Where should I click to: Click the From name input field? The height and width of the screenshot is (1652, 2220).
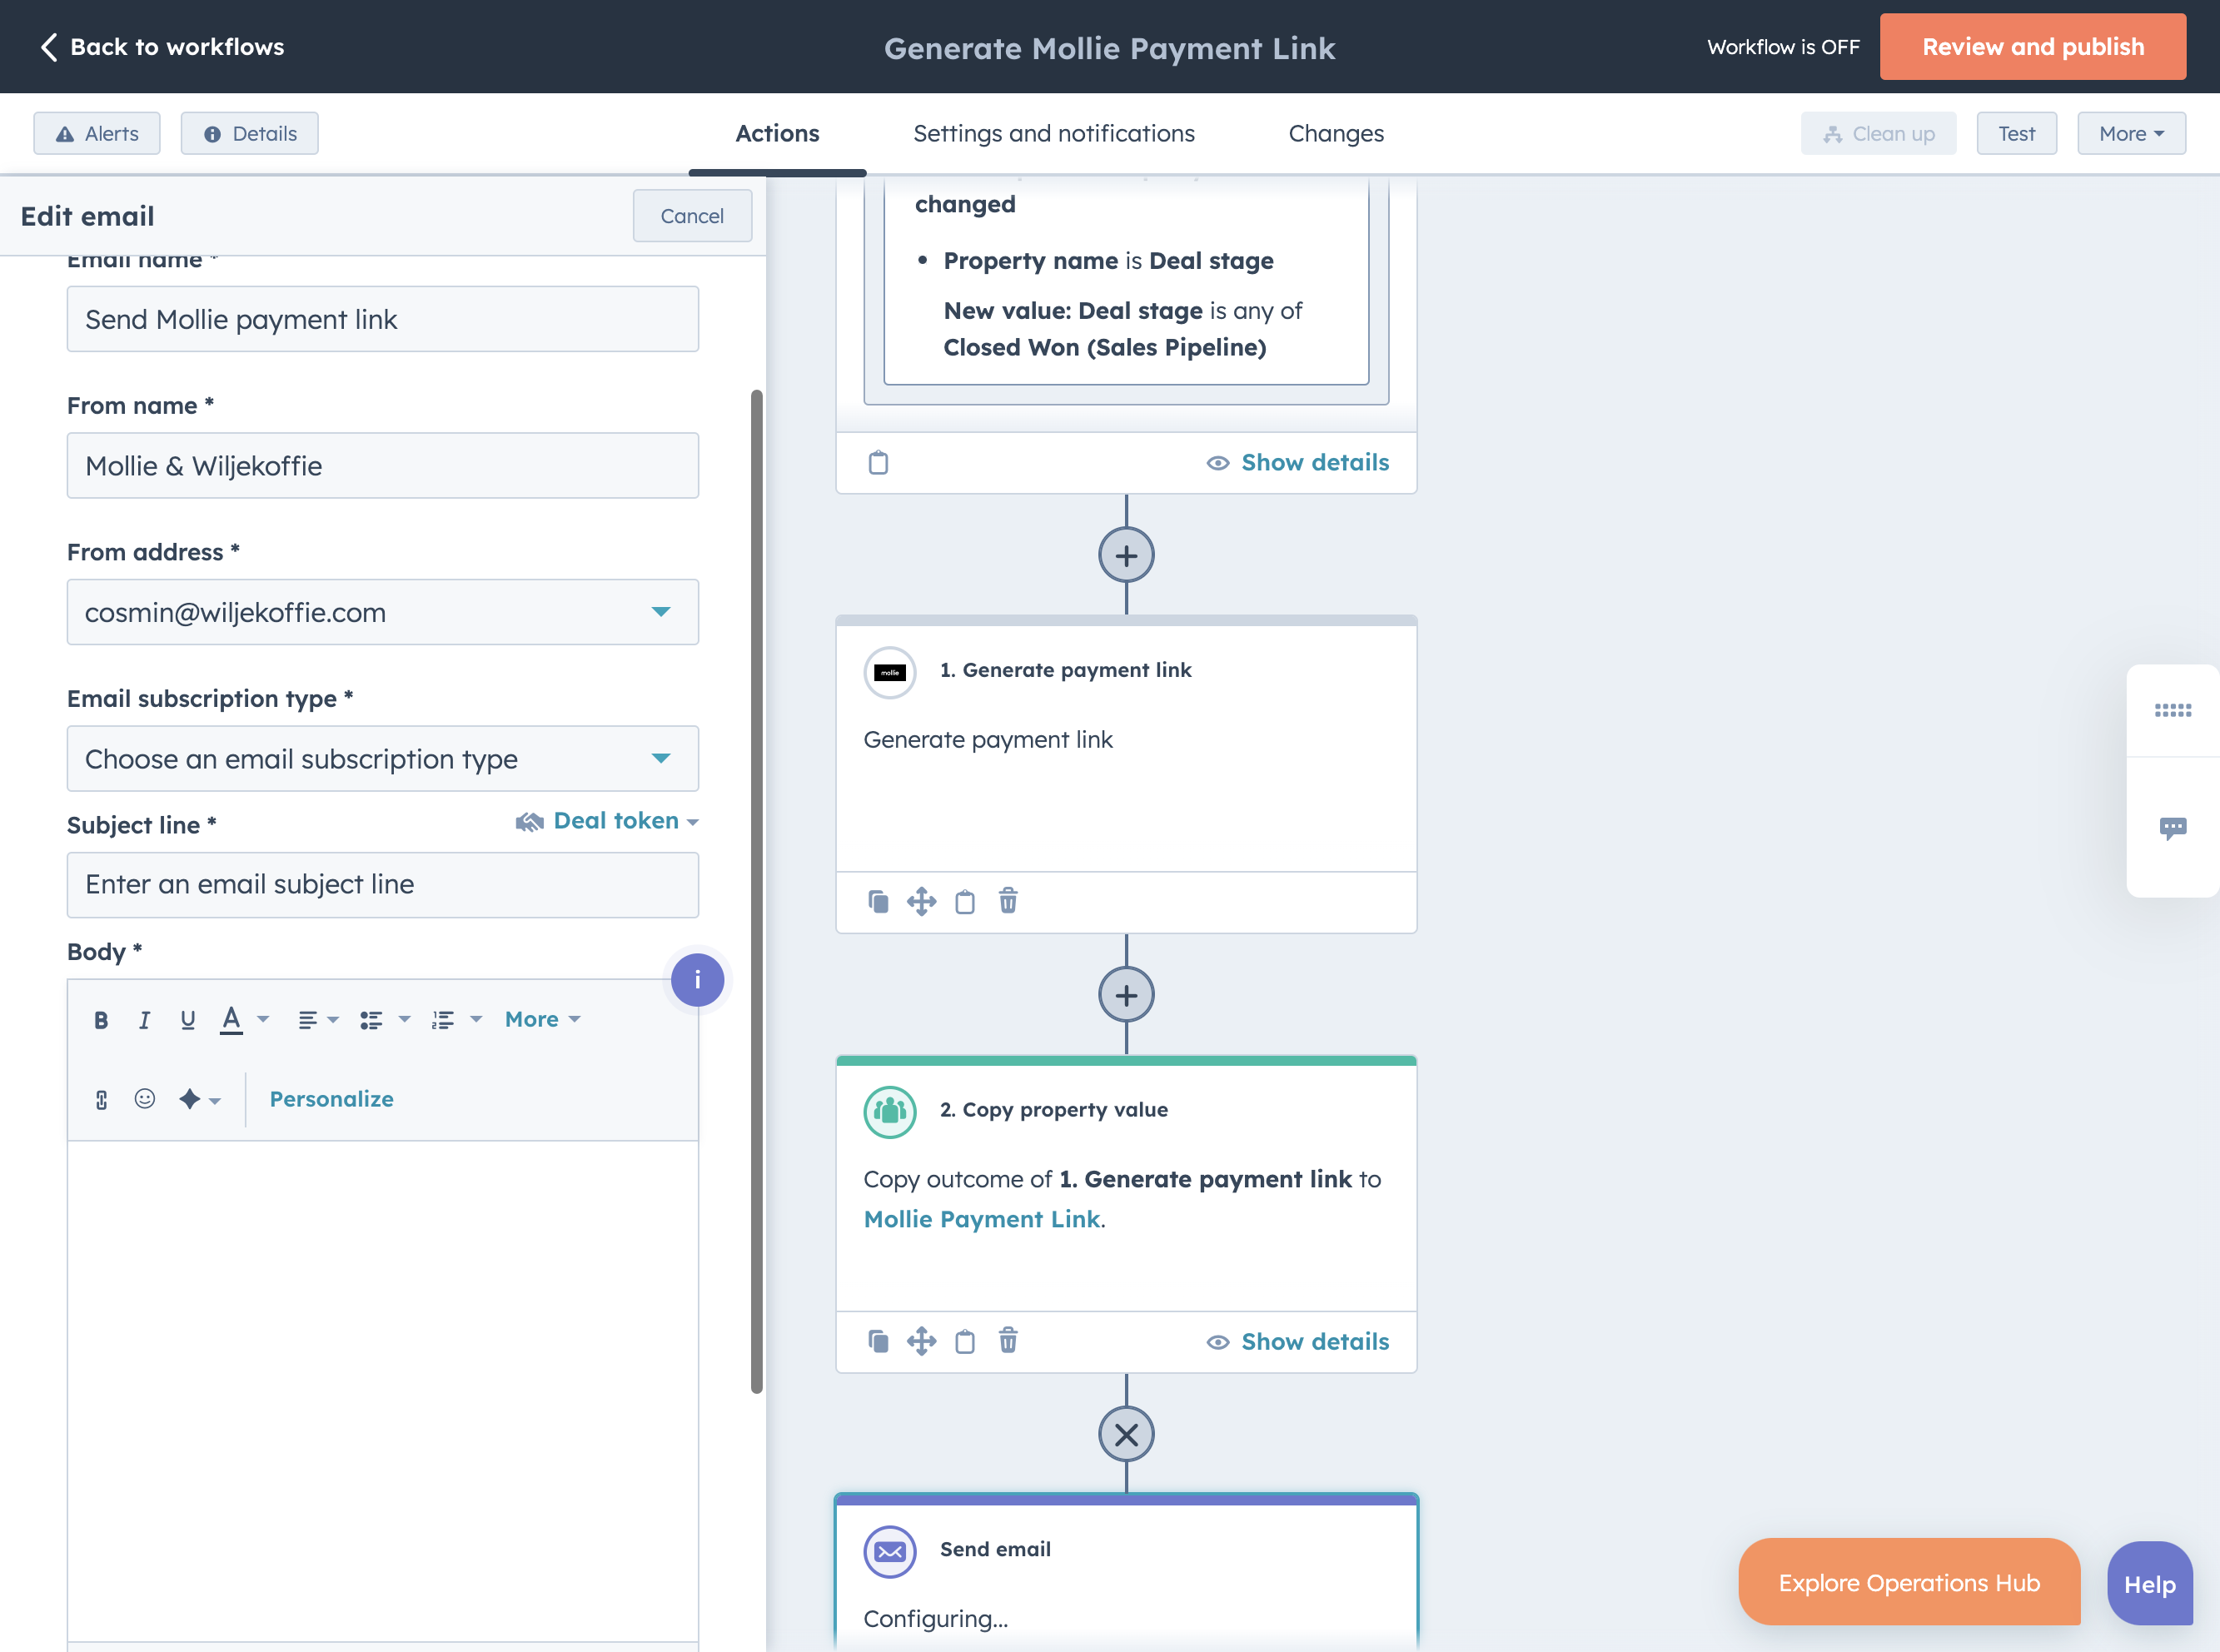click(x=383, y=466)
